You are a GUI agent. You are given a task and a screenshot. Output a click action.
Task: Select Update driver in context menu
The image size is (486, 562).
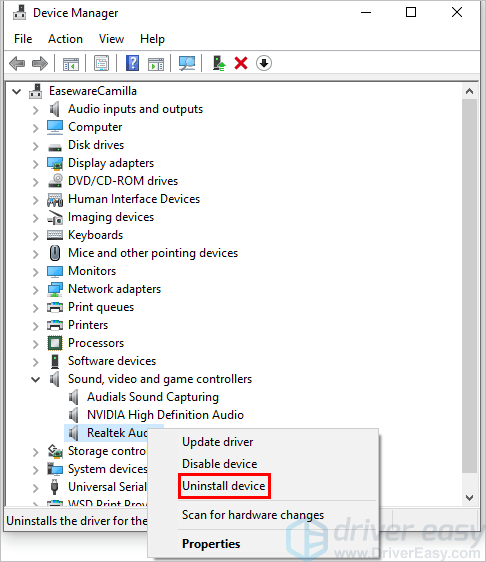click(218, 442)
